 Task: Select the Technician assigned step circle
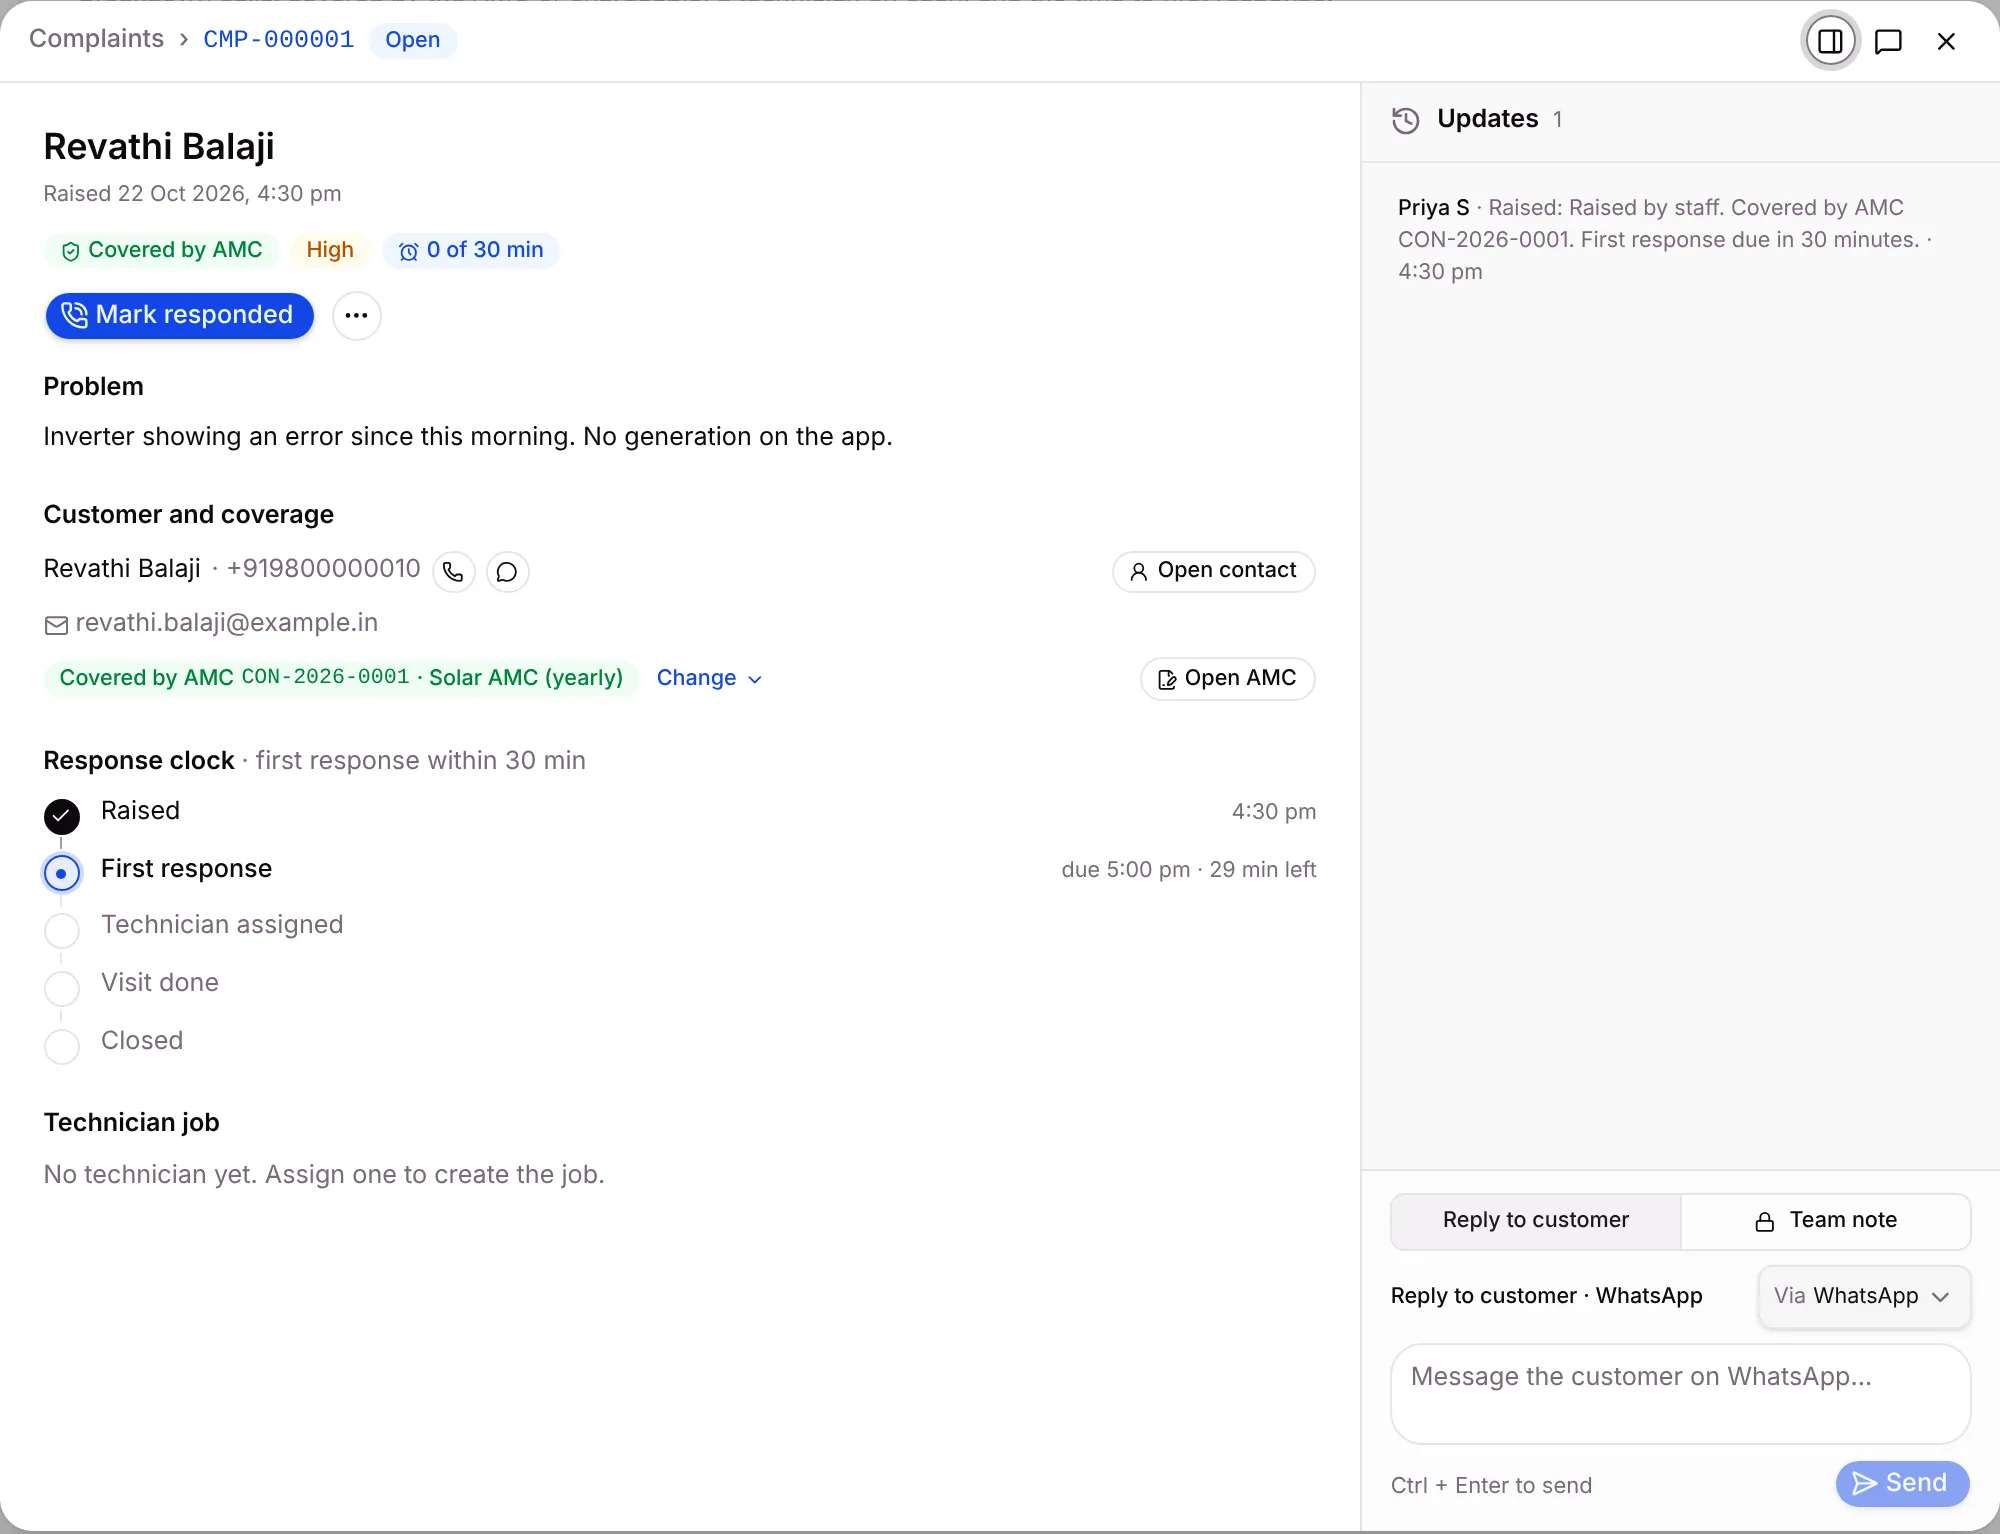(x=62, y=931)
